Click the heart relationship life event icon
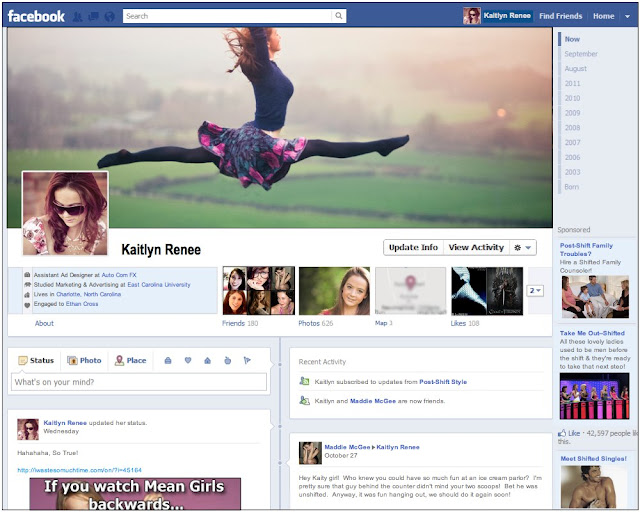This screenshot has width=640, height=512. pos(188,361)
